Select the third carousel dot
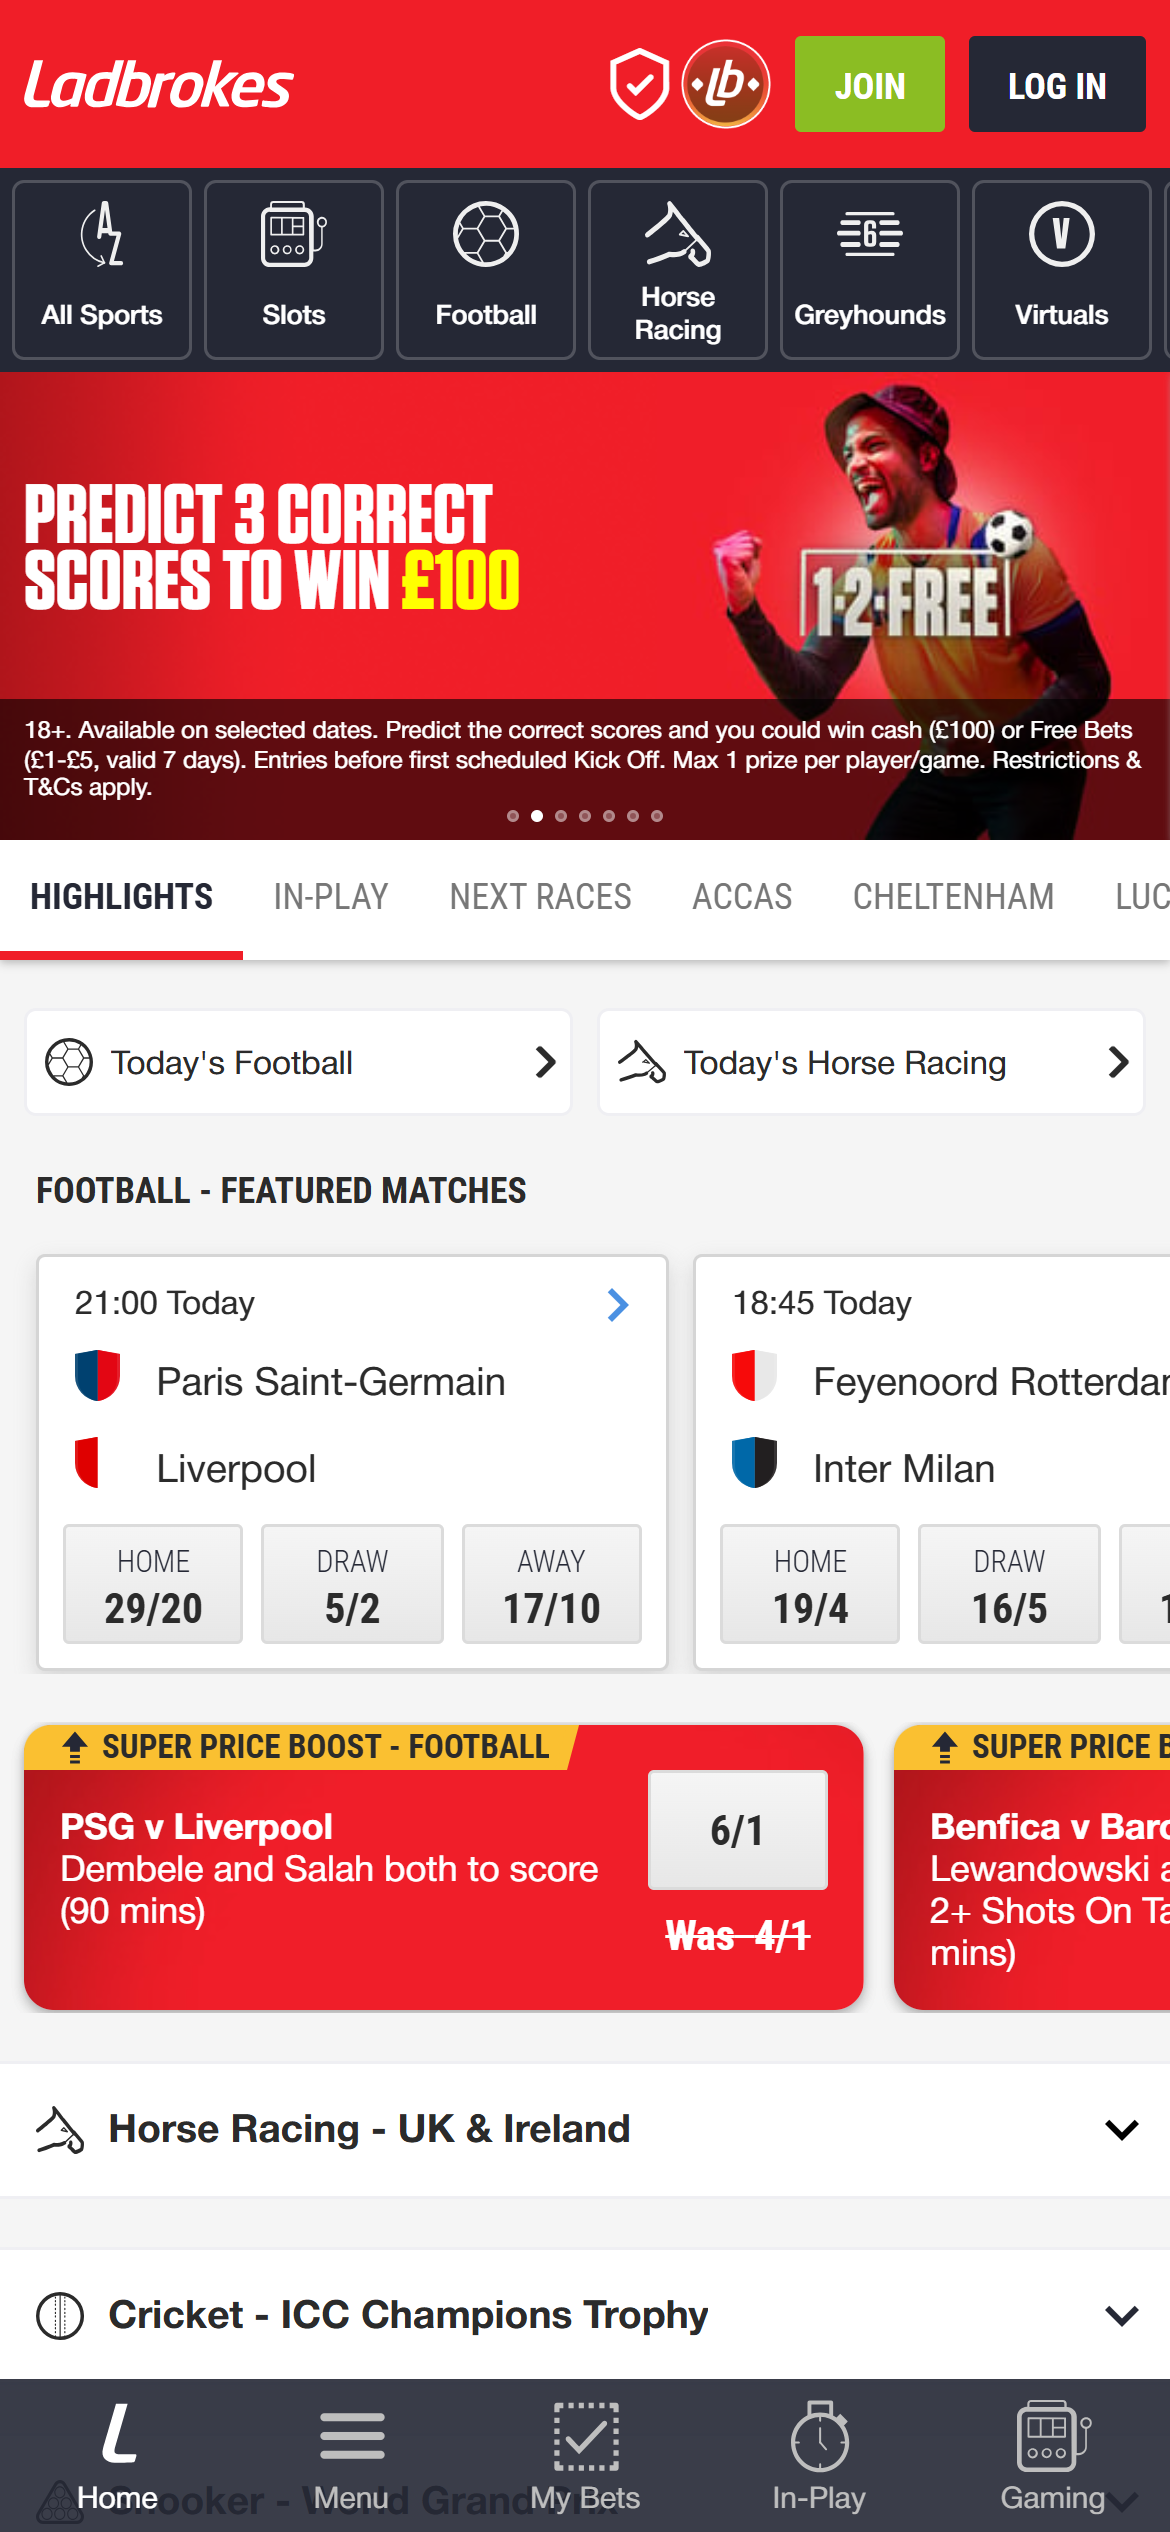Image resolution: width=1170 pixels, height=2532 pixels. (562, 815)
